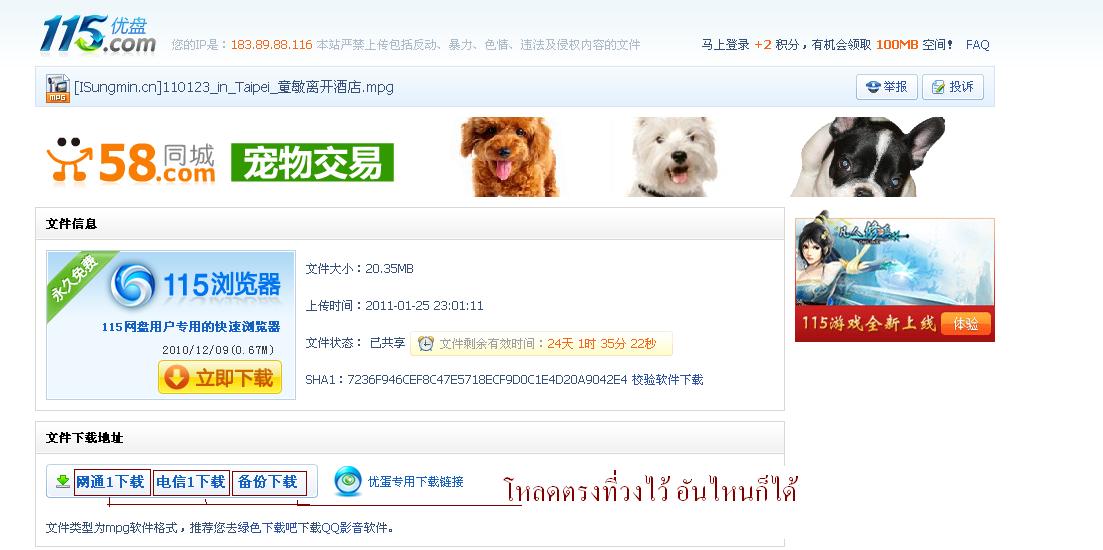
Task: Download via 电信1下载 link
Action: (x=191, y=482)
